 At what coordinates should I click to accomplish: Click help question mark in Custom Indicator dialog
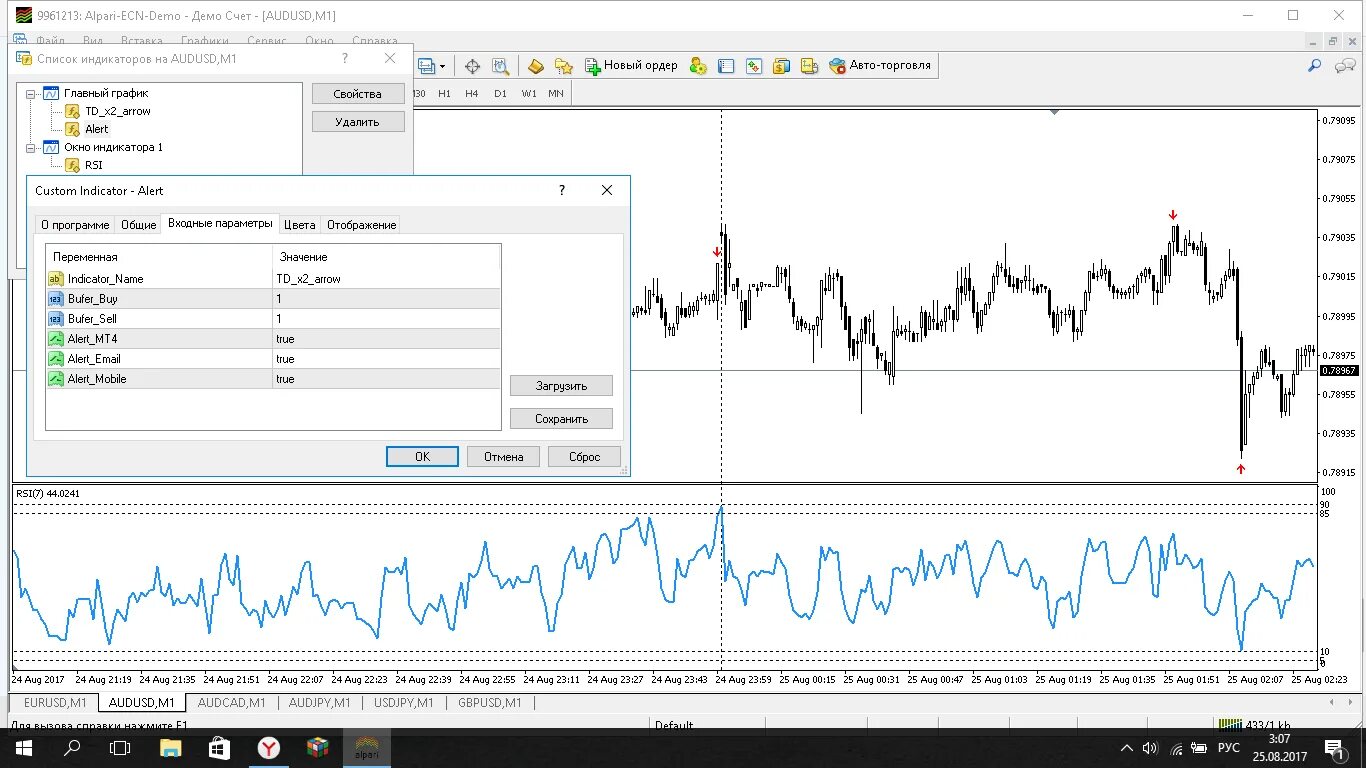[561, 190]
